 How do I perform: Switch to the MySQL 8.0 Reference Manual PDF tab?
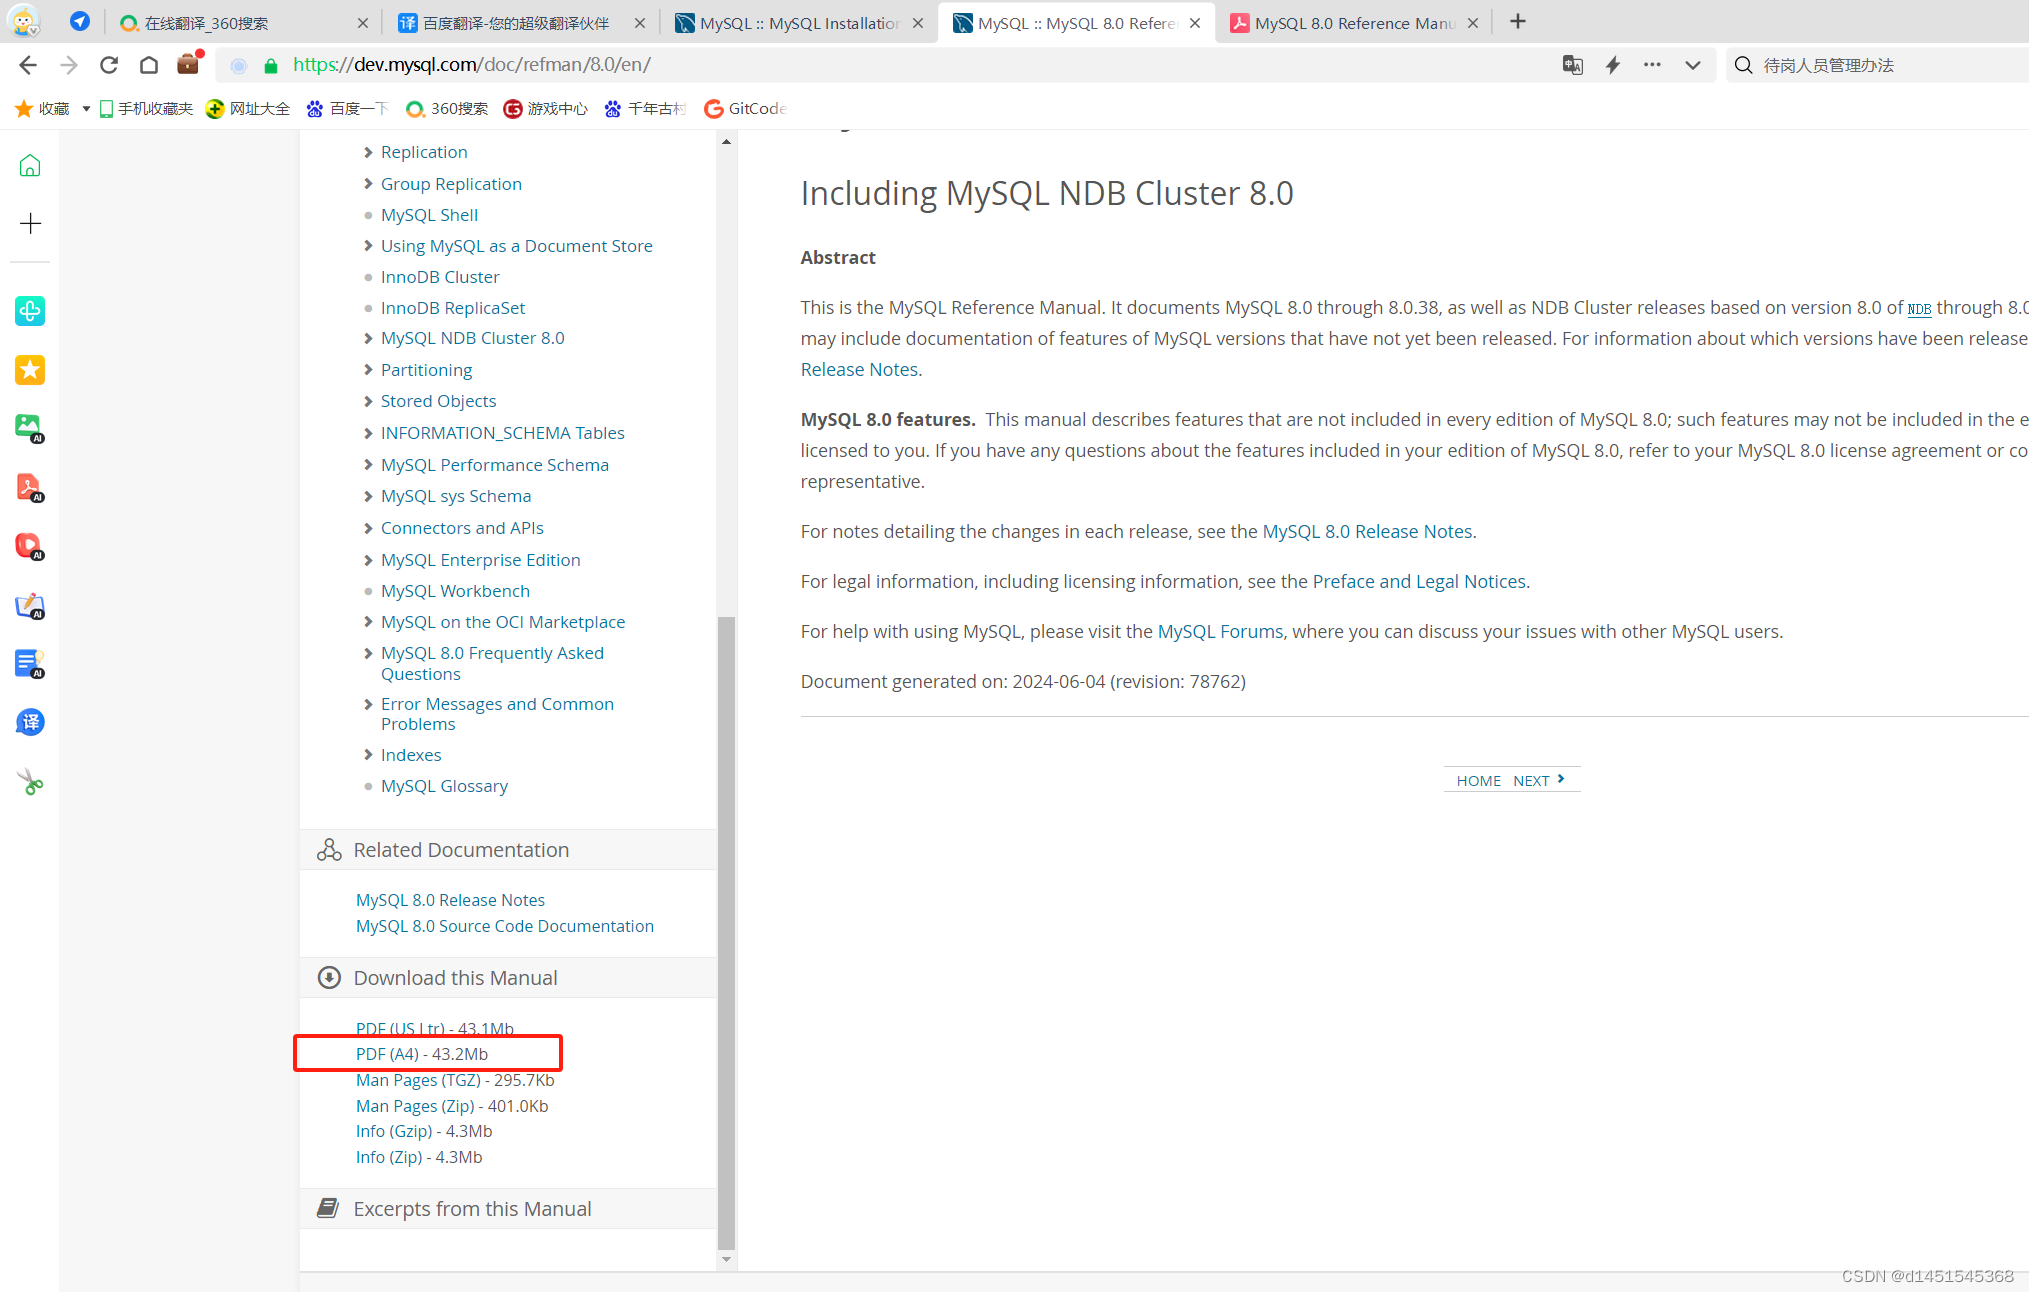coord(1353,22)
